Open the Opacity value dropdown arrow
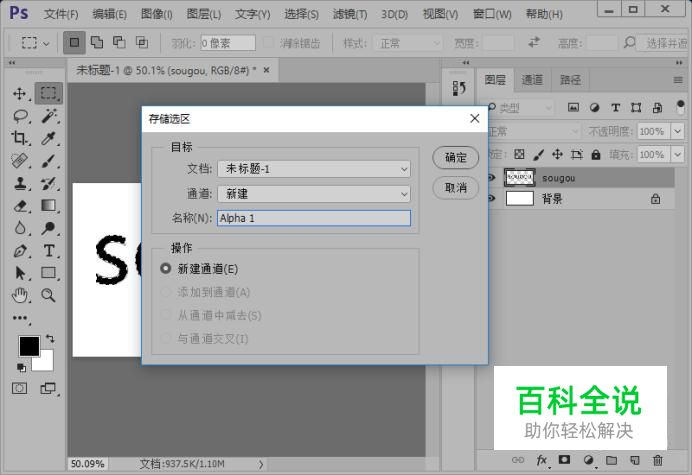Viewport: 692px width, 475px height. [x=677, y=131]
